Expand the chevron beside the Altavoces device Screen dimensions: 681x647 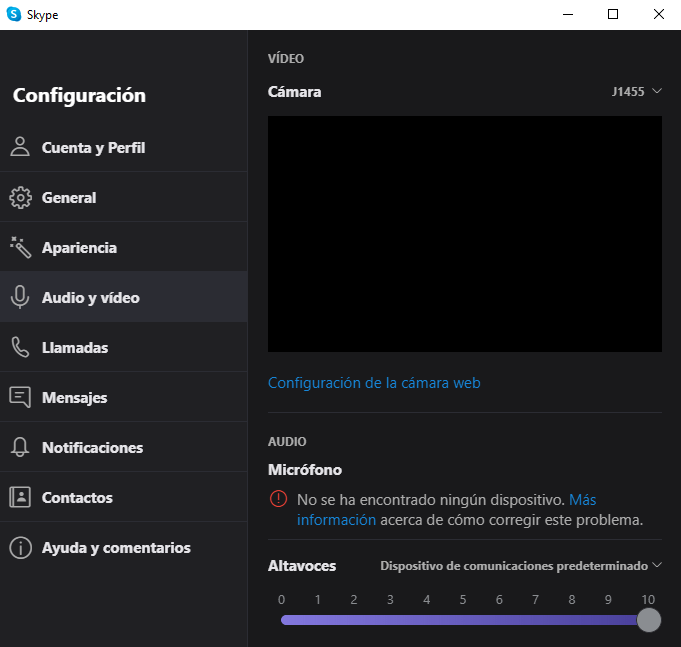657,565
